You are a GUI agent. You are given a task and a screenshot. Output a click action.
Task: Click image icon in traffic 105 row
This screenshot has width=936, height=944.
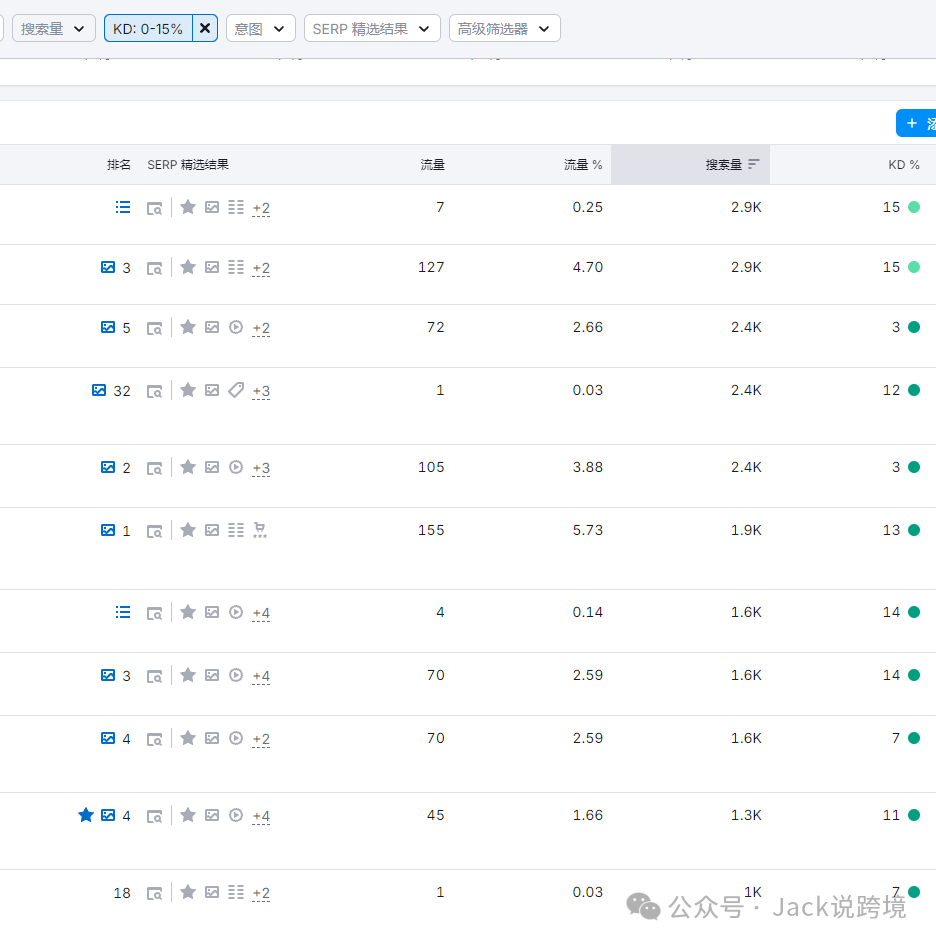click(212, 467)
